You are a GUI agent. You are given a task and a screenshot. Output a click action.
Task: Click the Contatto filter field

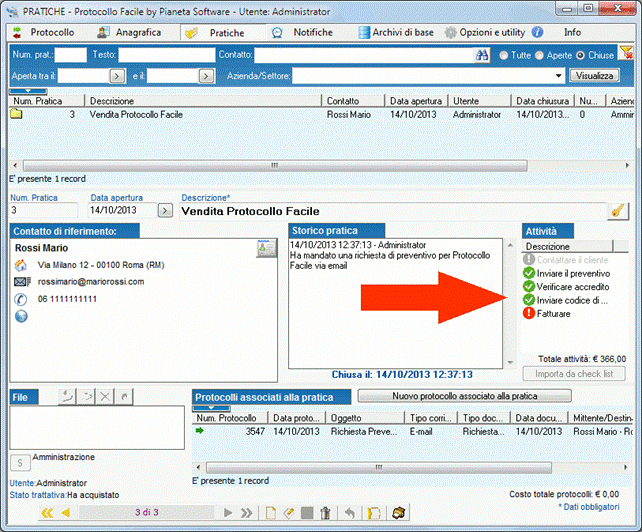pyautogui.click(x=364, y=55)
